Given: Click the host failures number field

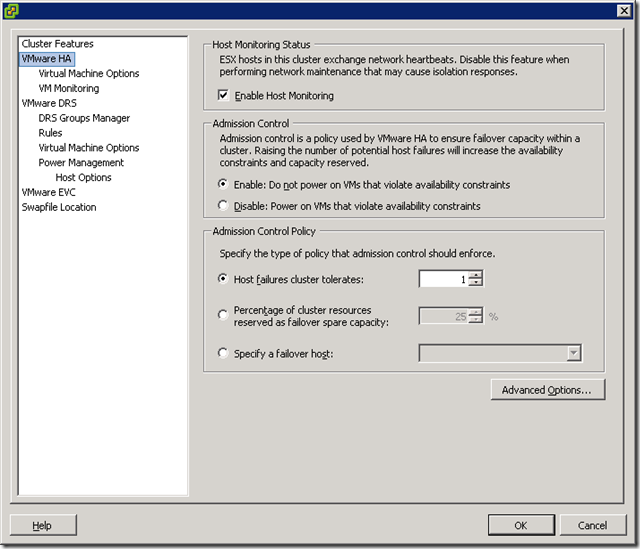Looking at the screenshot, I should pyautogui.click(x=444, y=279).
